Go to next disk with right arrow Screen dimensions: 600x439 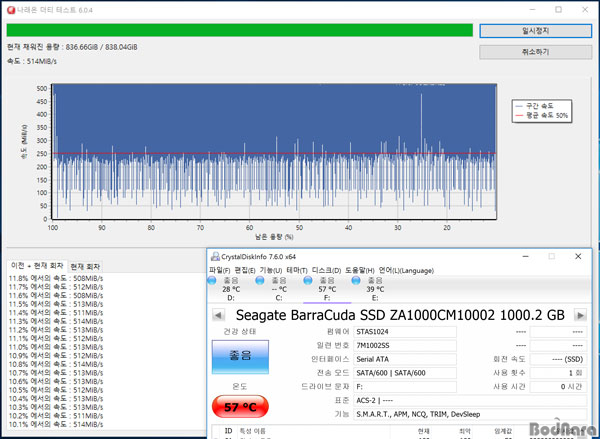tap(580, 315)
